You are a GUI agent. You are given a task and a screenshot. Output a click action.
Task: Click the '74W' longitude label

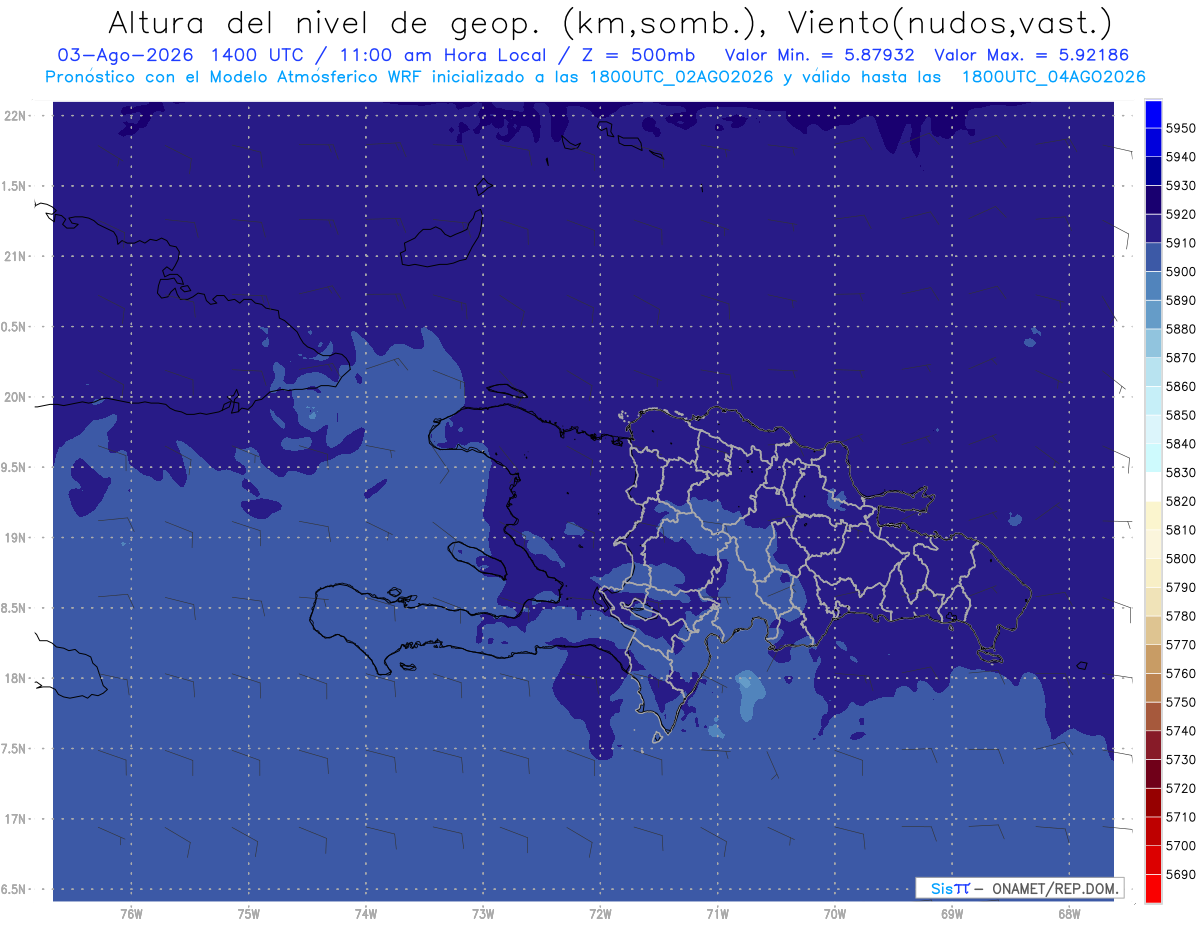click(366, 914)
